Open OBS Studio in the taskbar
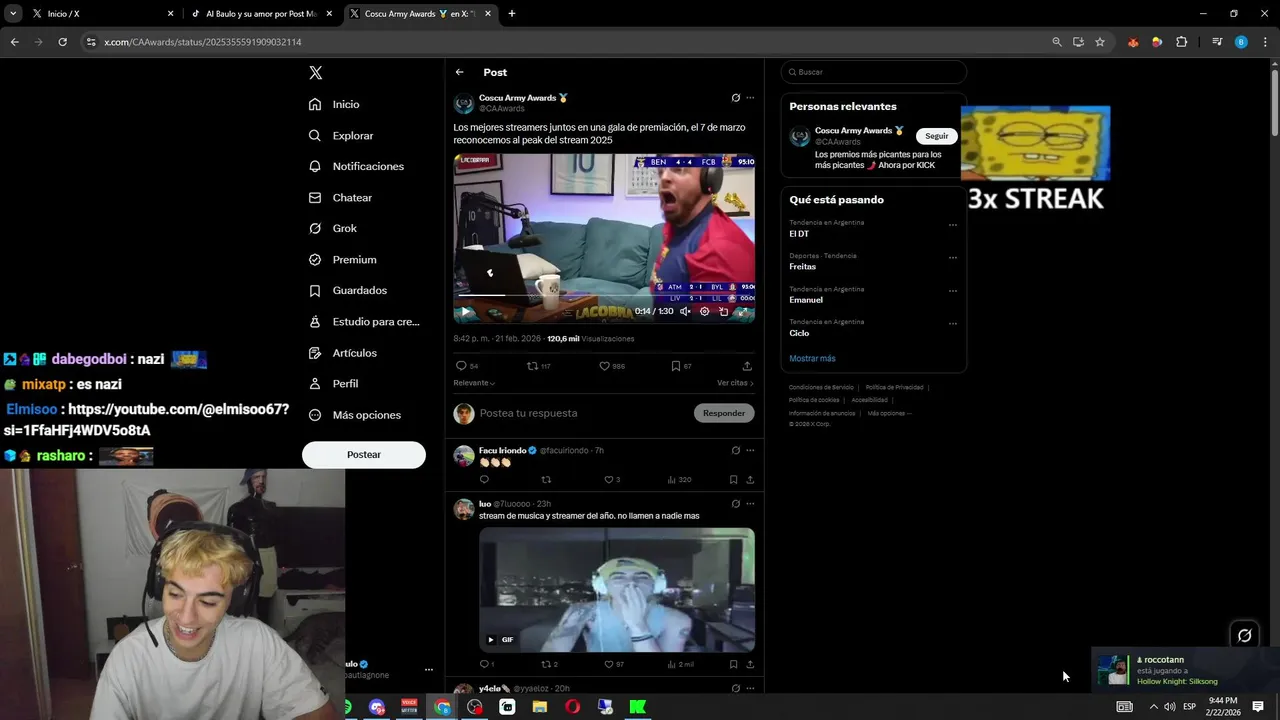 point(475,707)
